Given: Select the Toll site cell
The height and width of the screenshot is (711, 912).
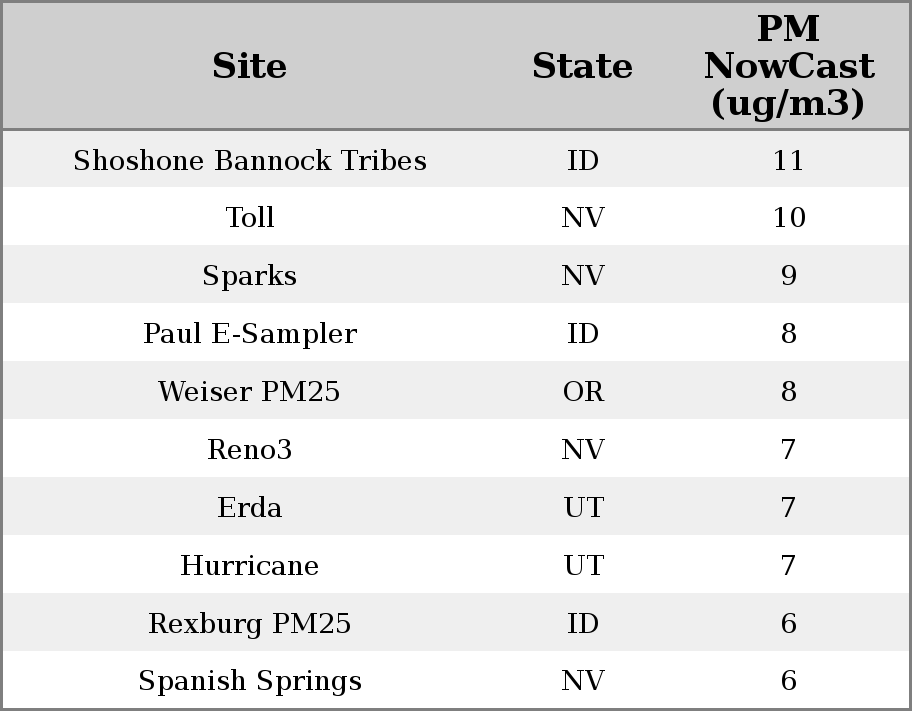Looking at the screenshot, I should [x=250, y=218].
